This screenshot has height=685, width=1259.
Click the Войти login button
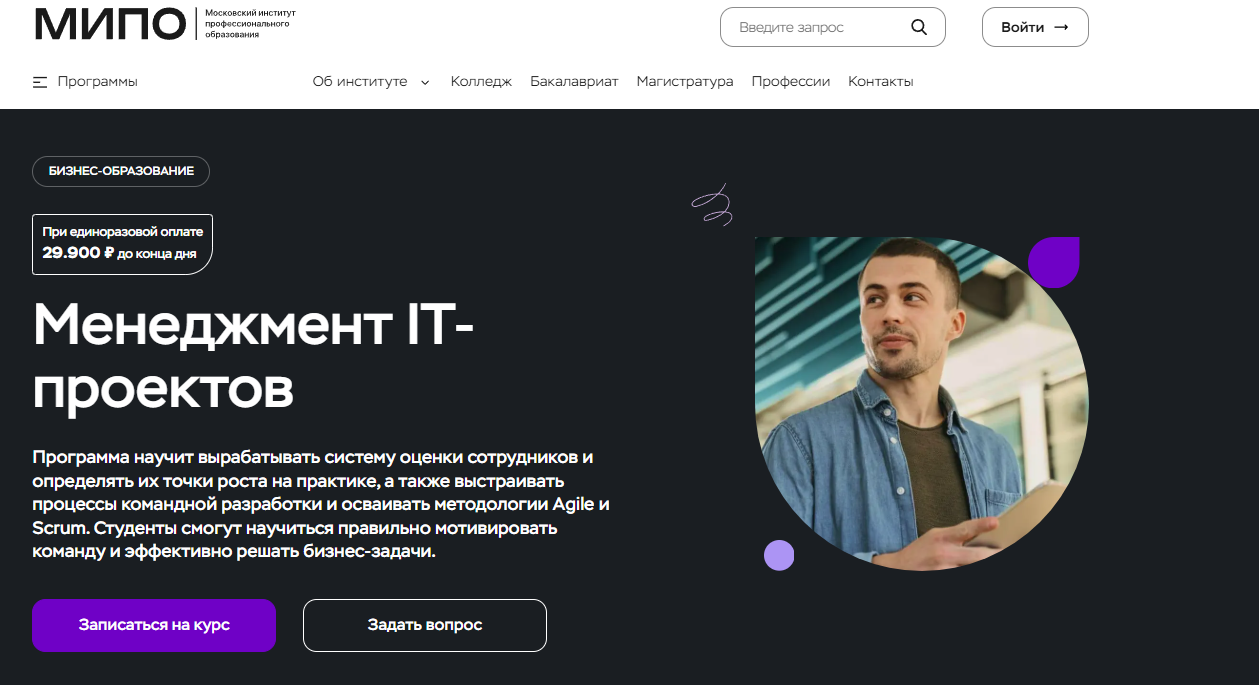coord(1035,27)
